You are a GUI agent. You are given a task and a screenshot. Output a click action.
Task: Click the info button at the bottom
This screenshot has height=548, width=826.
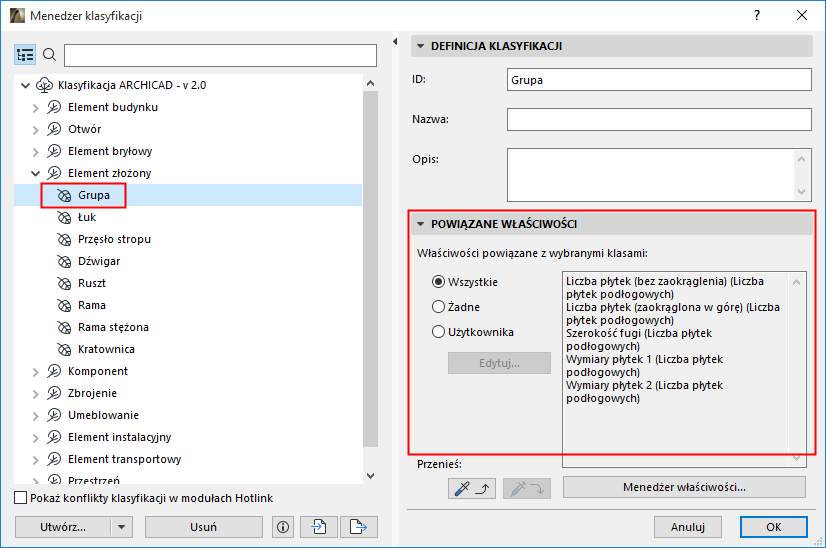[283, 527]
